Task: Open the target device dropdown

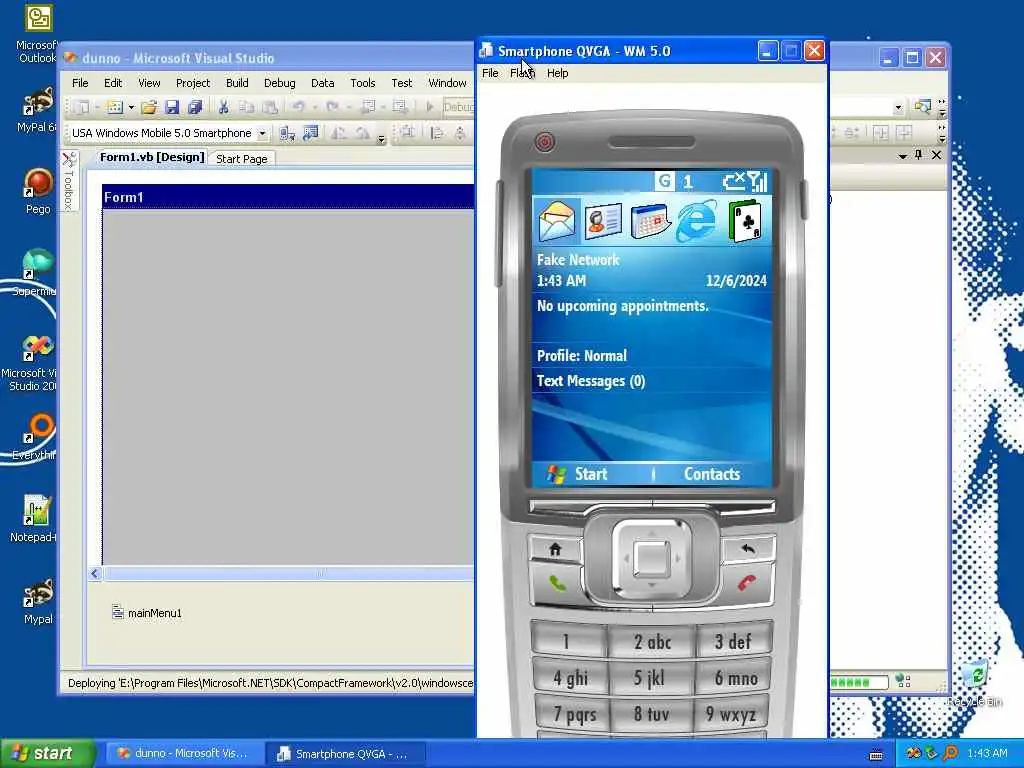Action: pos(262,133)
